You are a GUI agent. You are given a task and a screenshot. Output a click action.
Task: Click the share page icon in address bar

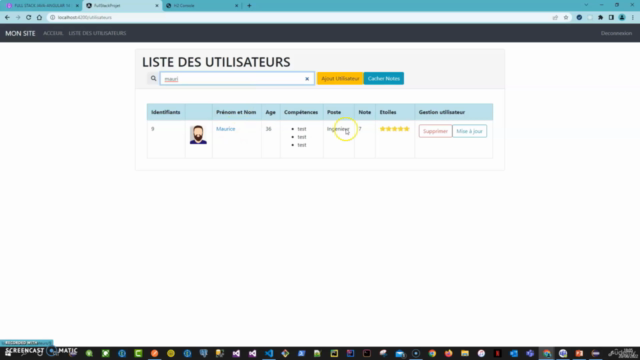click(x=555, y=18)
